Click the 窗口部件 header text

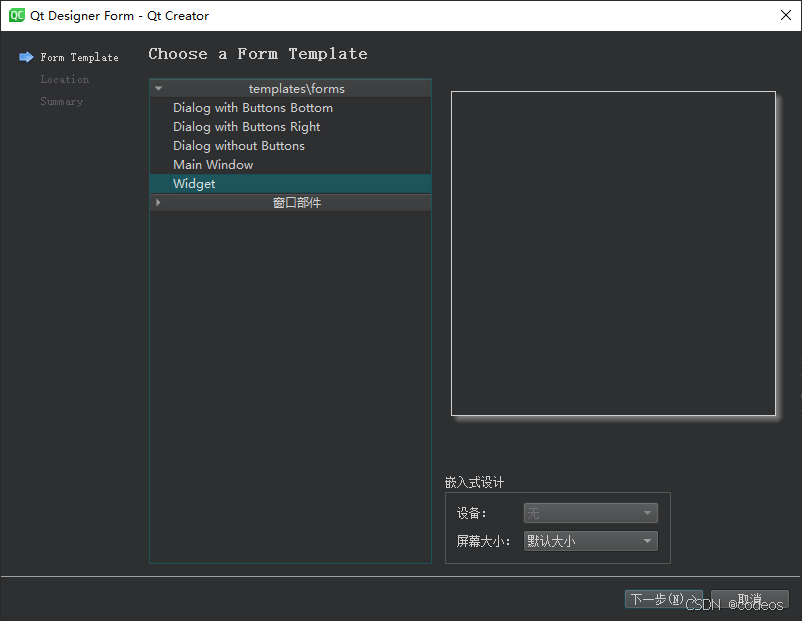tap(297, 203)
